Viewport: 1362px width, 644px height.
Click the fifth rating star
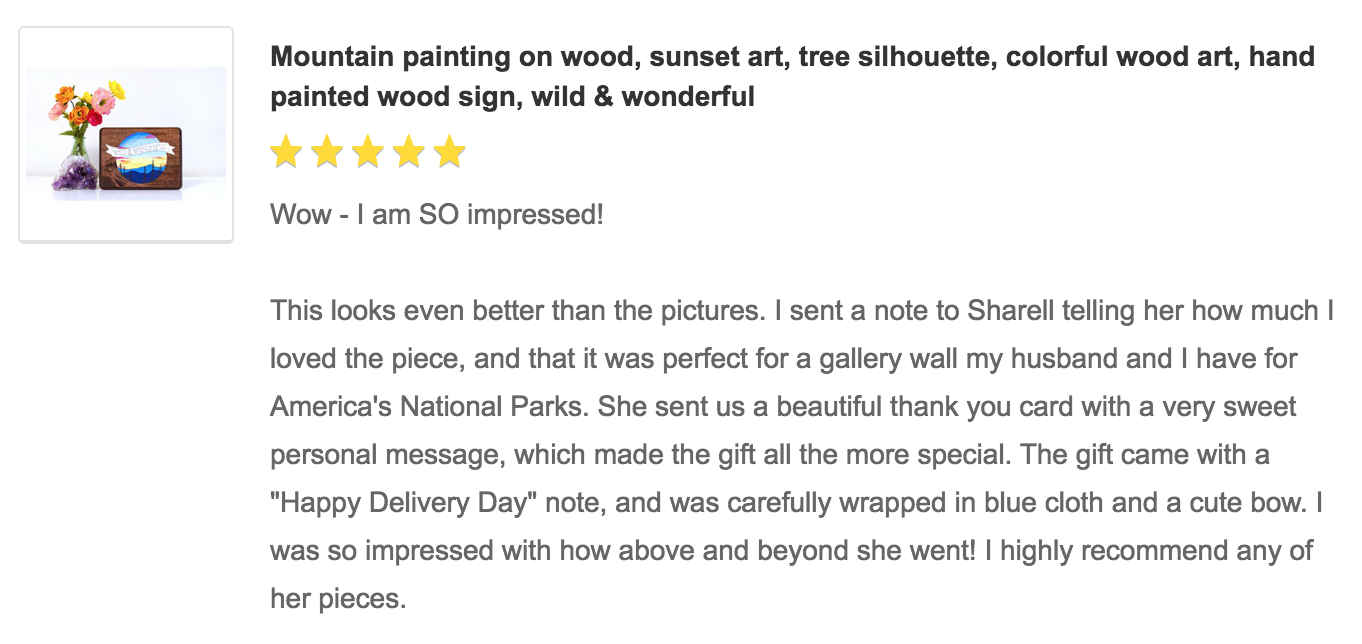450,153
